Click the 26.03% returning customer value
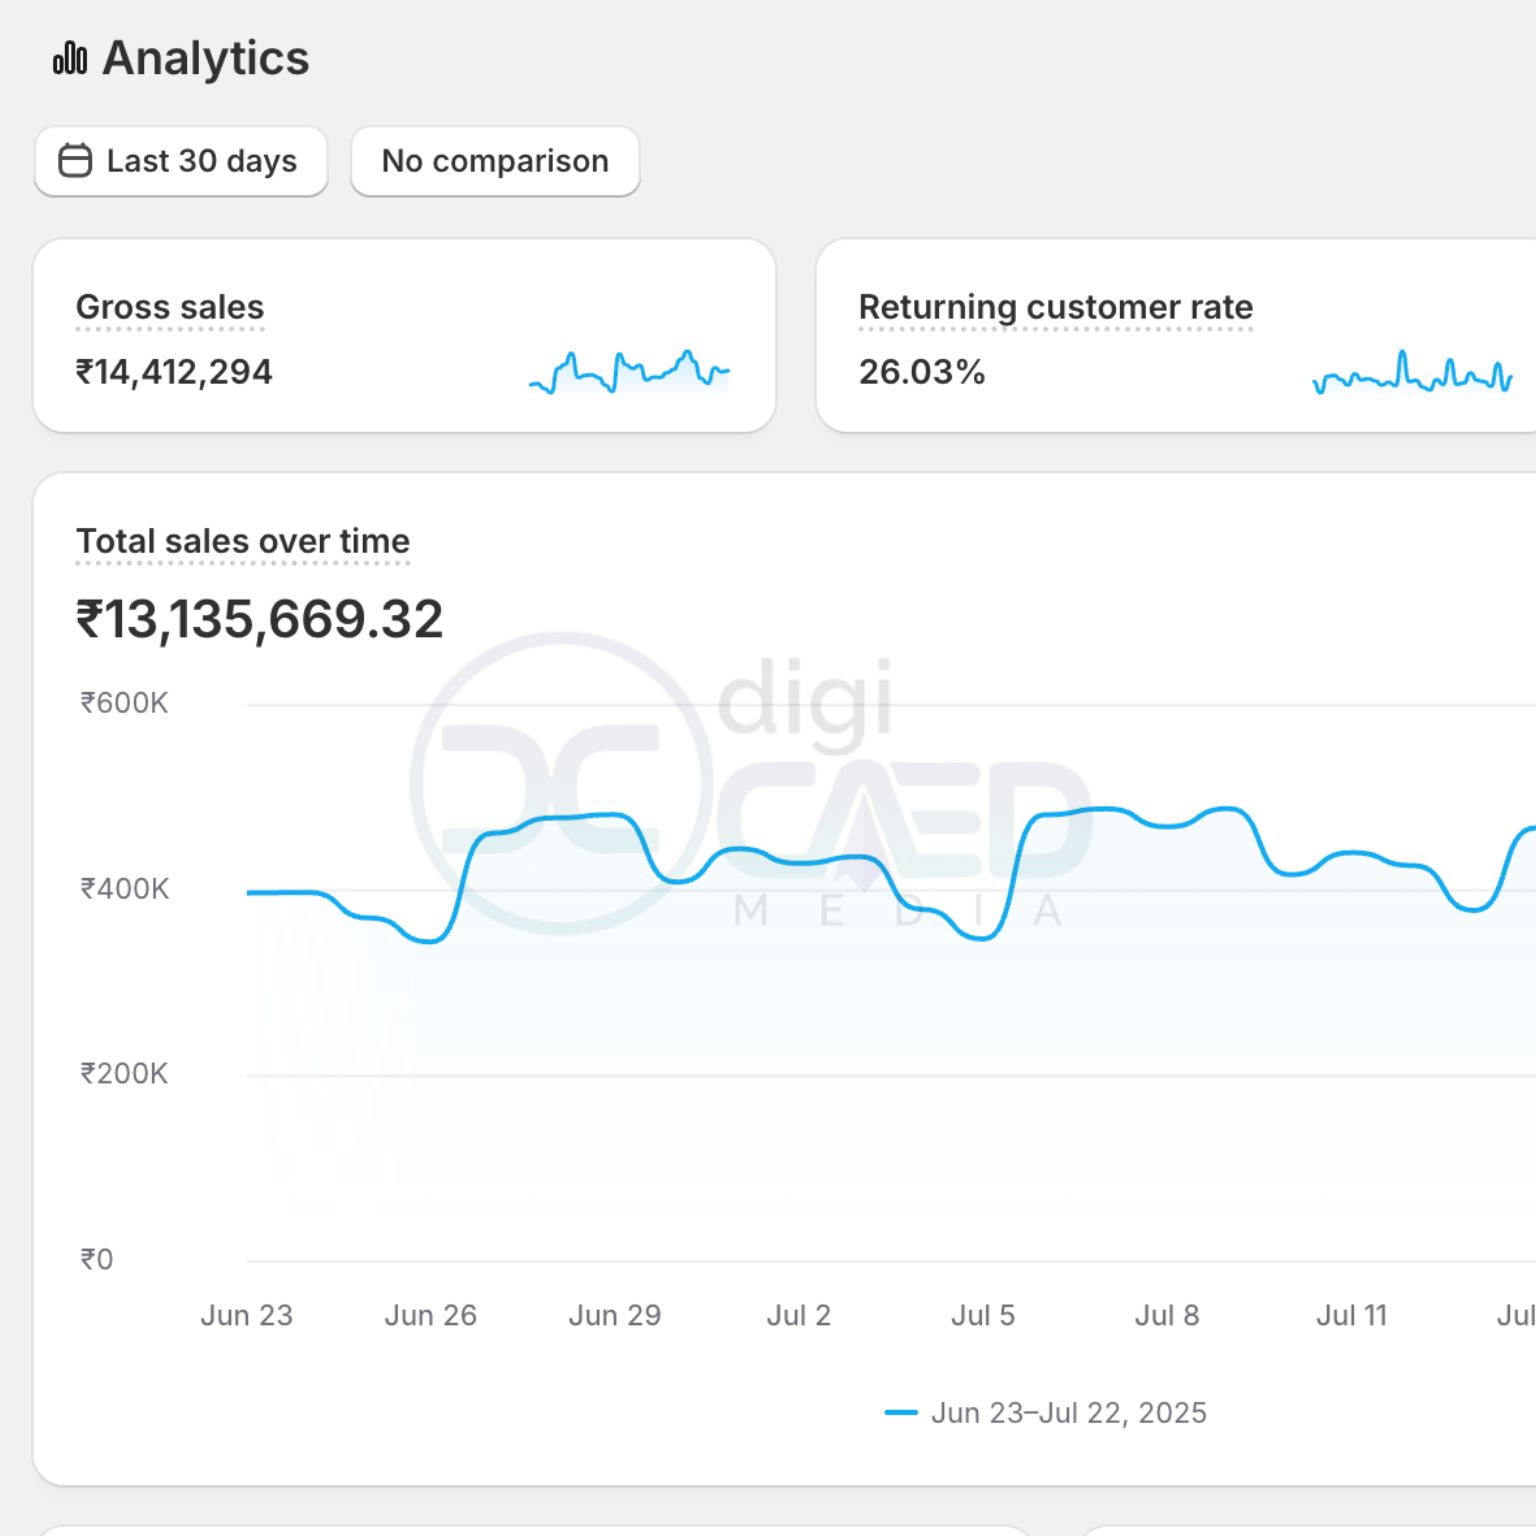 922,372
